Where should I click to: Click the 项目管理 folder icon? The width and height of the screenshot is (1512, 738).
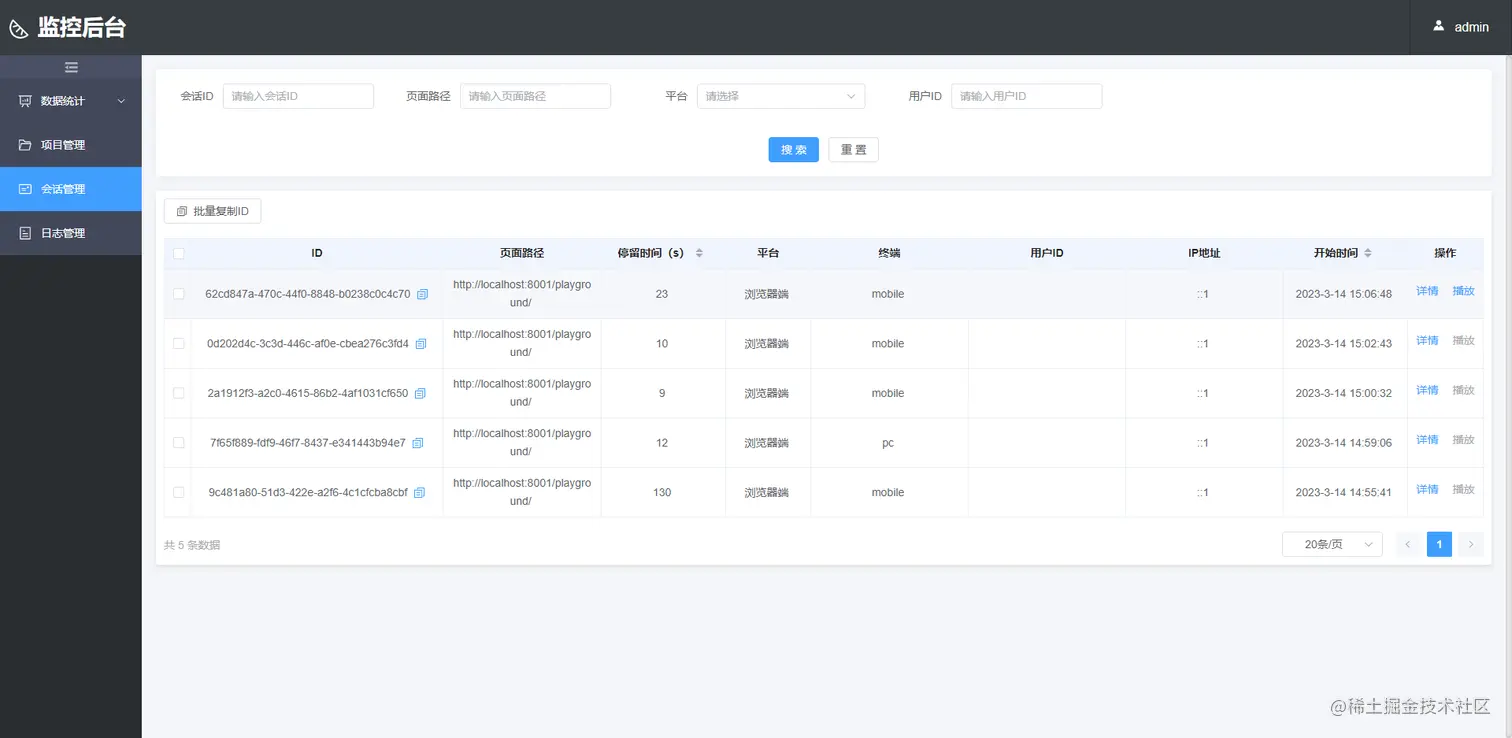pos(25,145)
